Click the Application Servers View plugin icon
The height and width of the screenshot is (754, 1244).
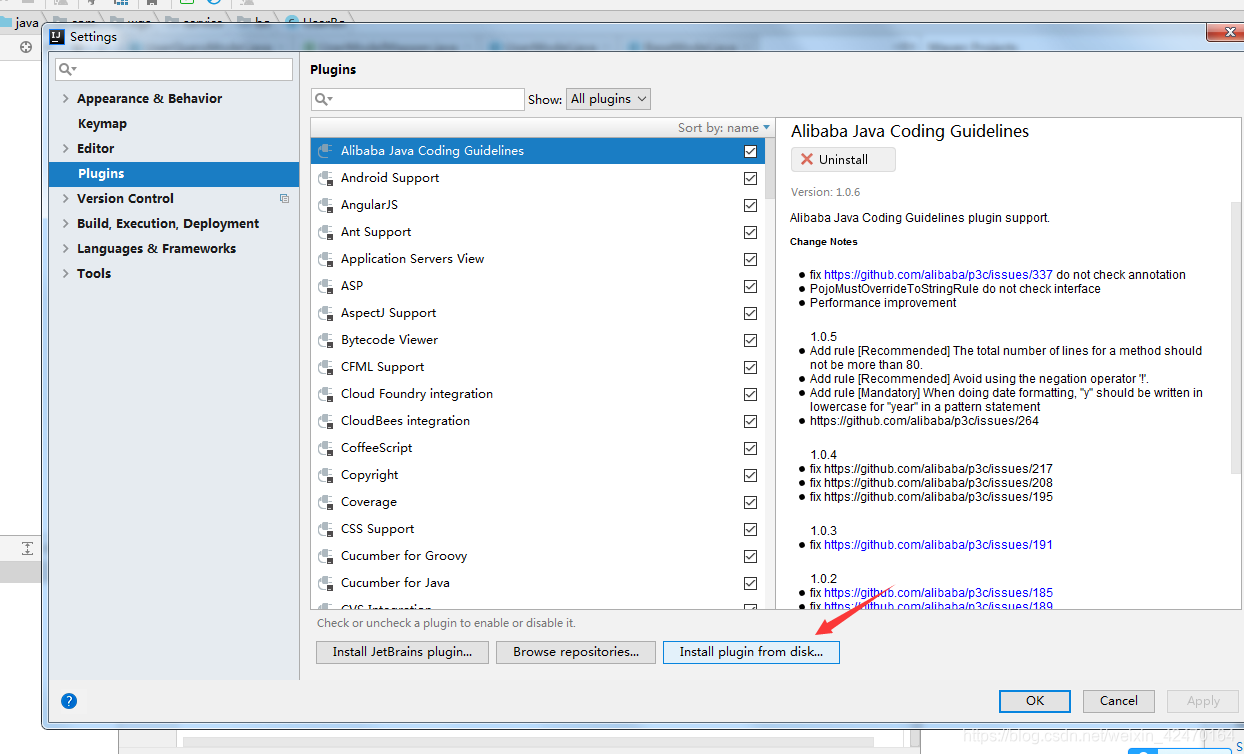325,259
